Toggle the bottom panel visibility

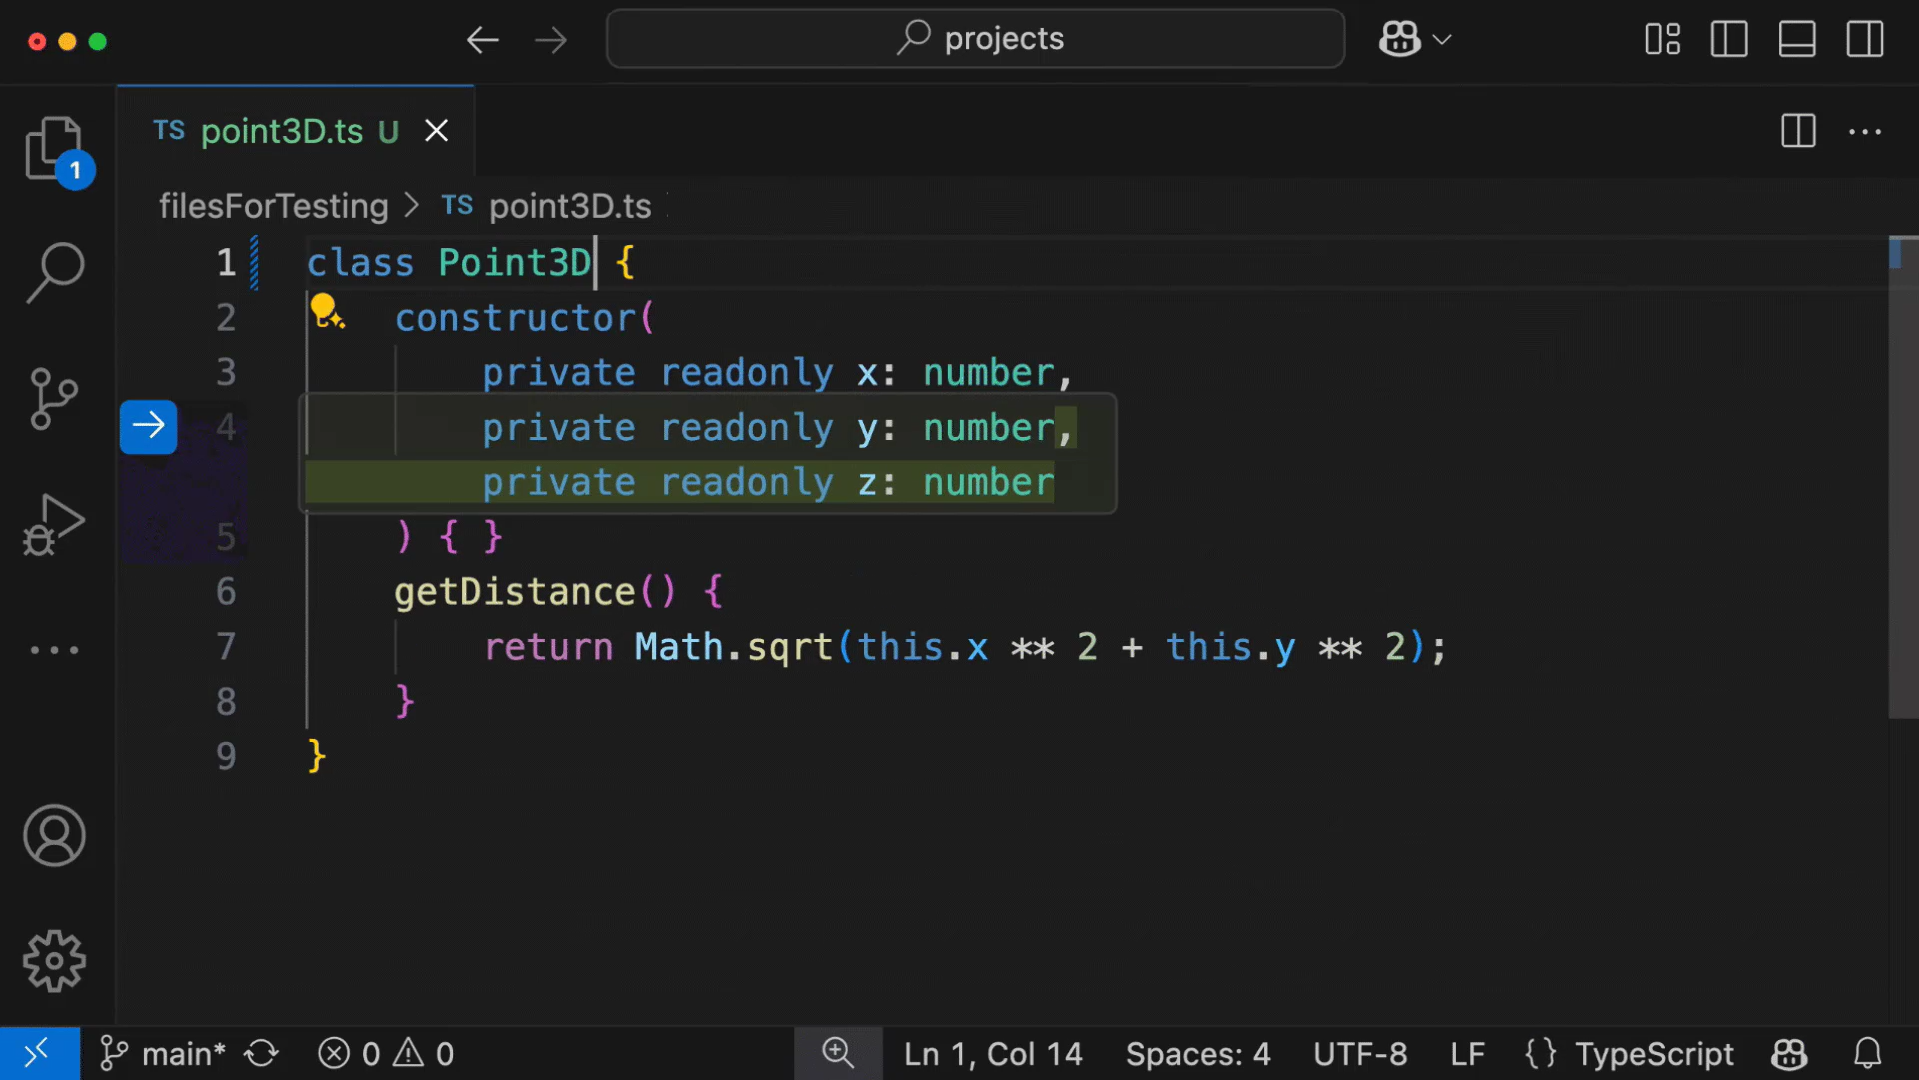[x=1796, y=40]
